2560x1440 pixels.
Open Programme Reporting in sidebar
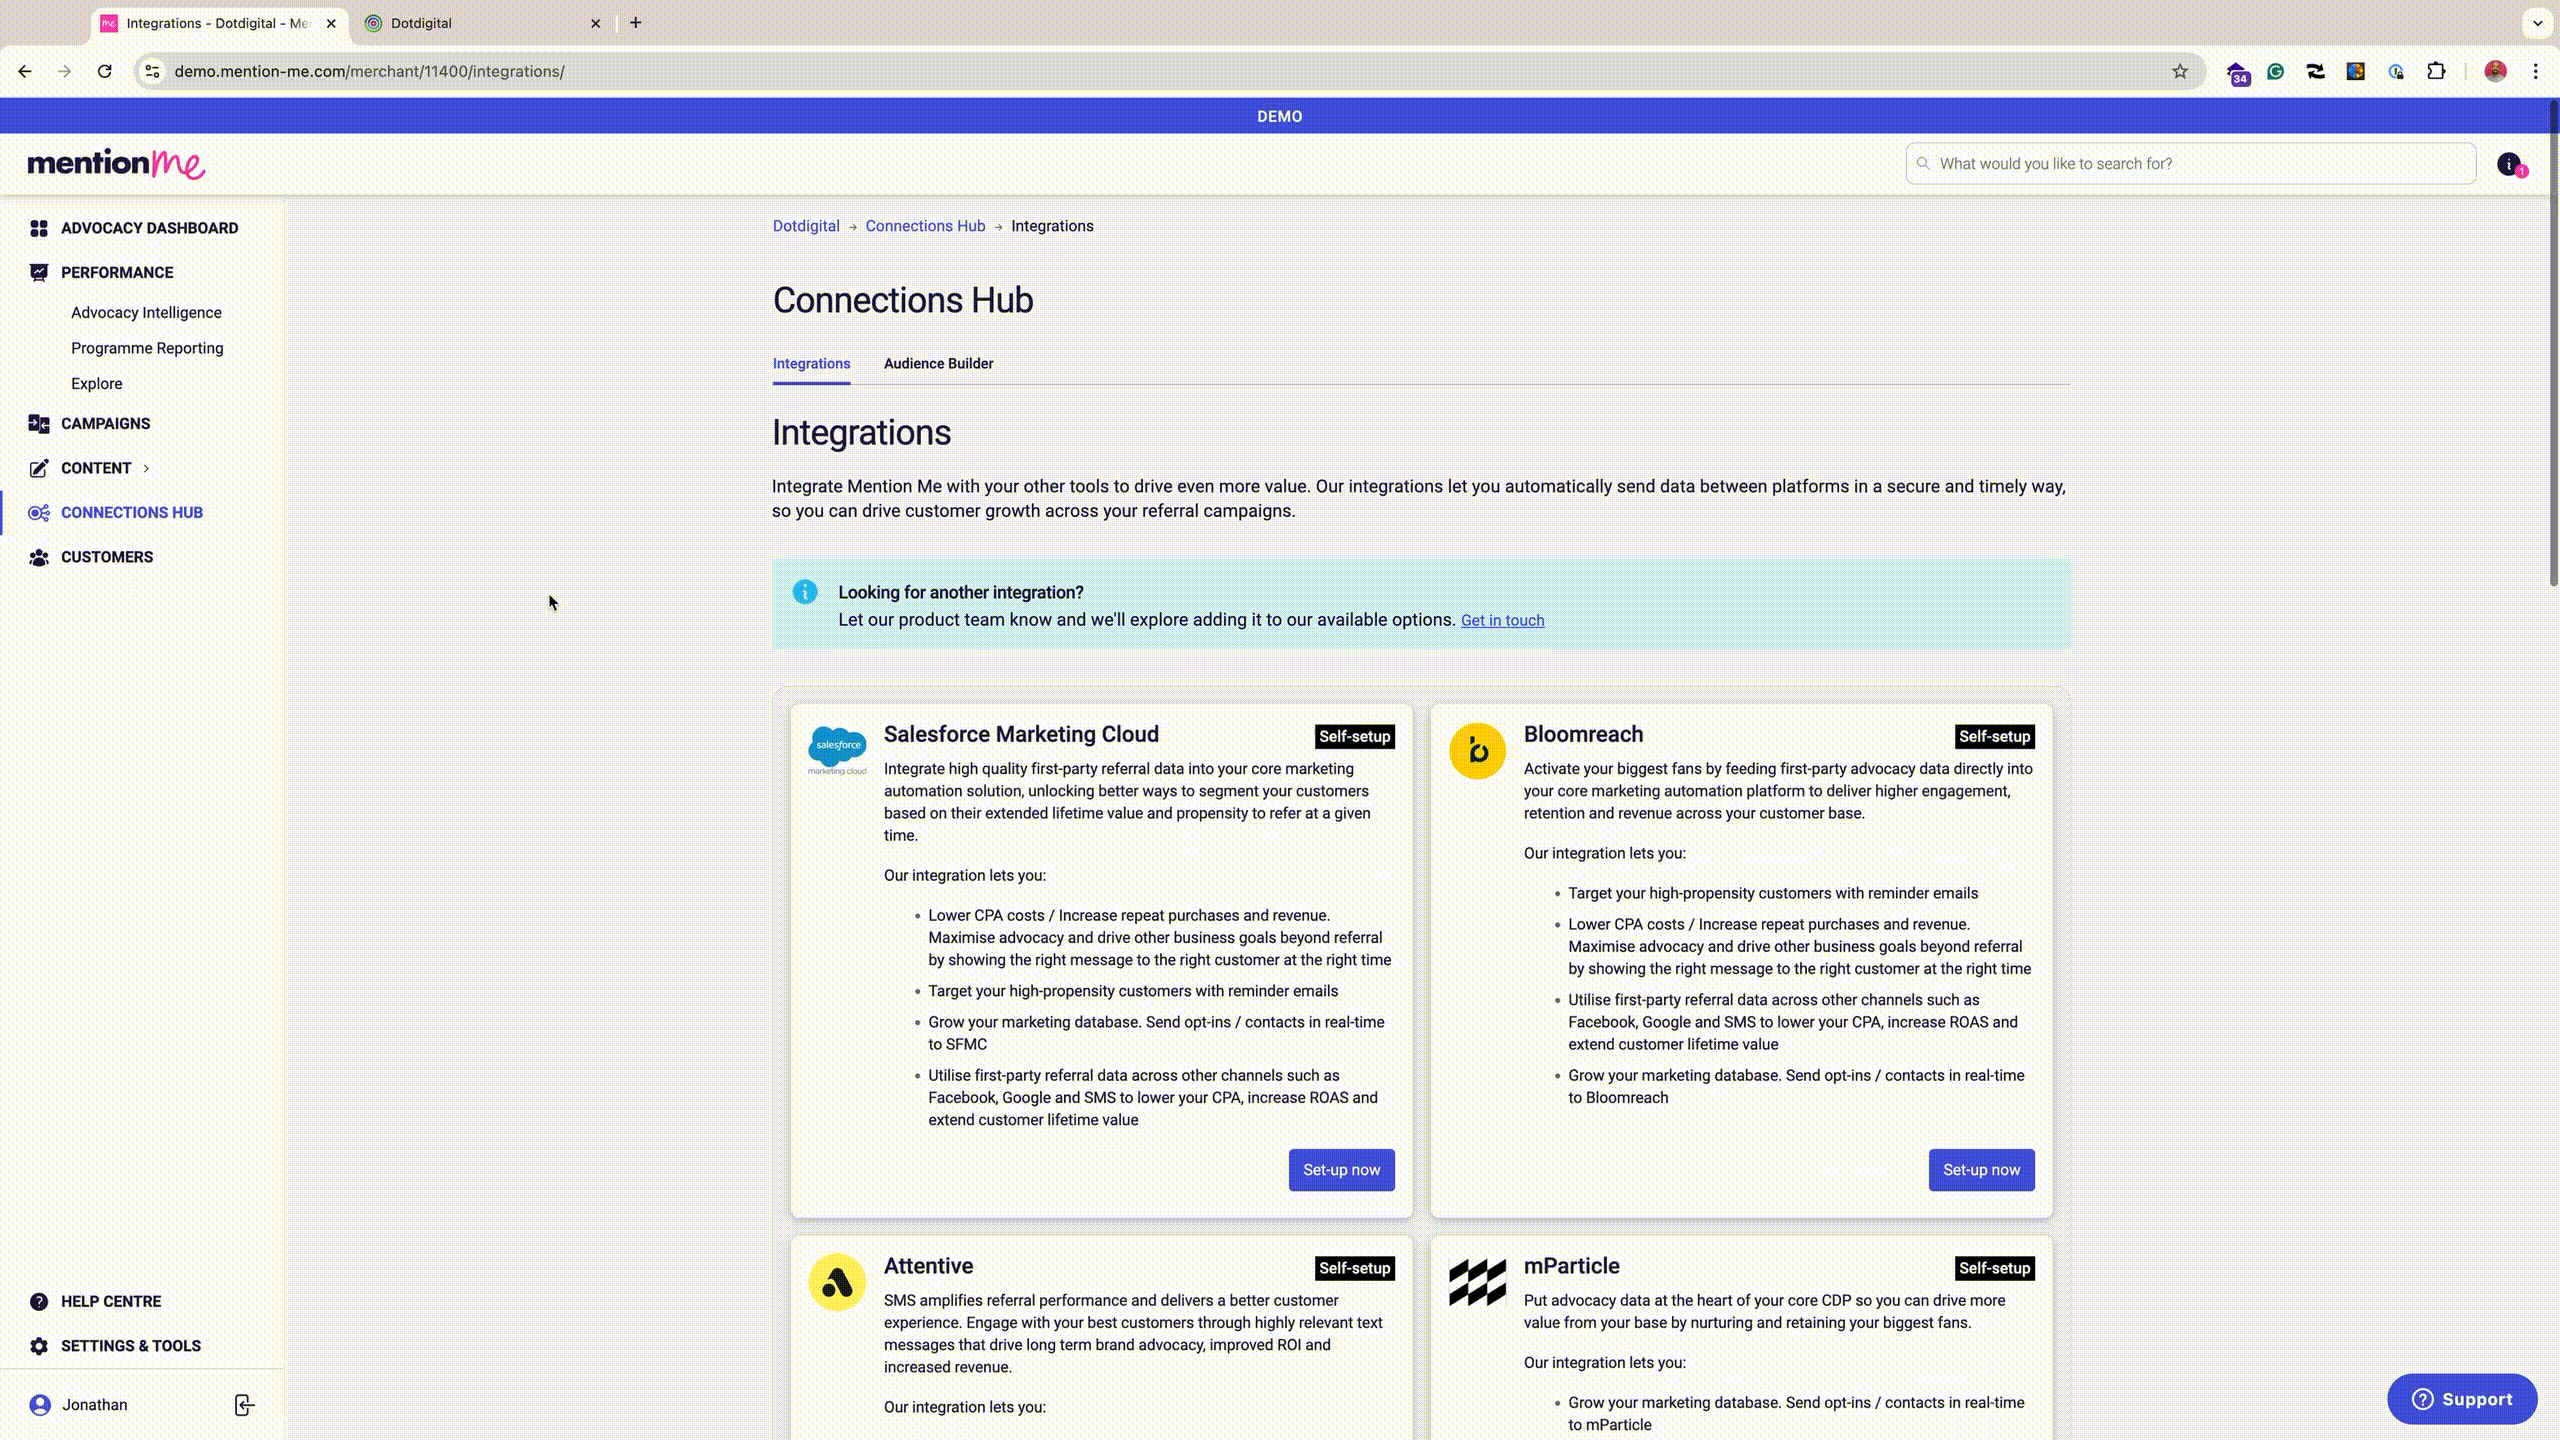pos(147,348)
